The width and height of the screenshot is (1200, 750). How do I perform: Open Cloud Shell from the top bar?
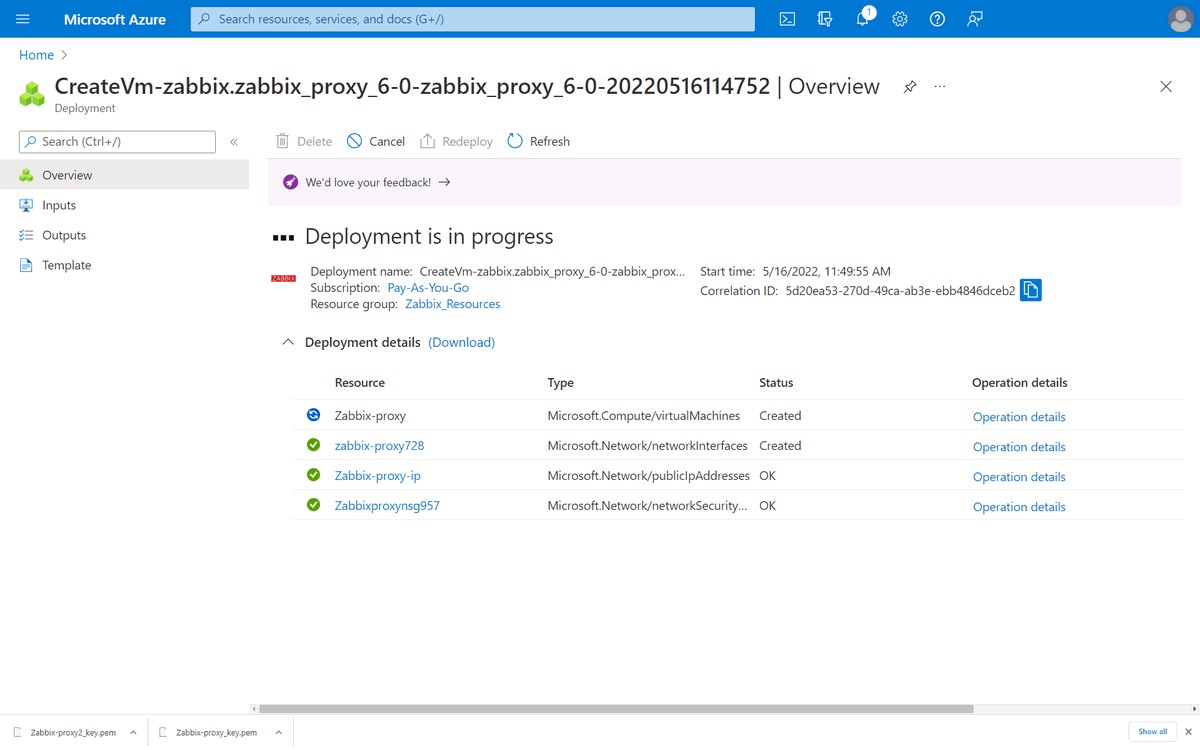[787, 19]
